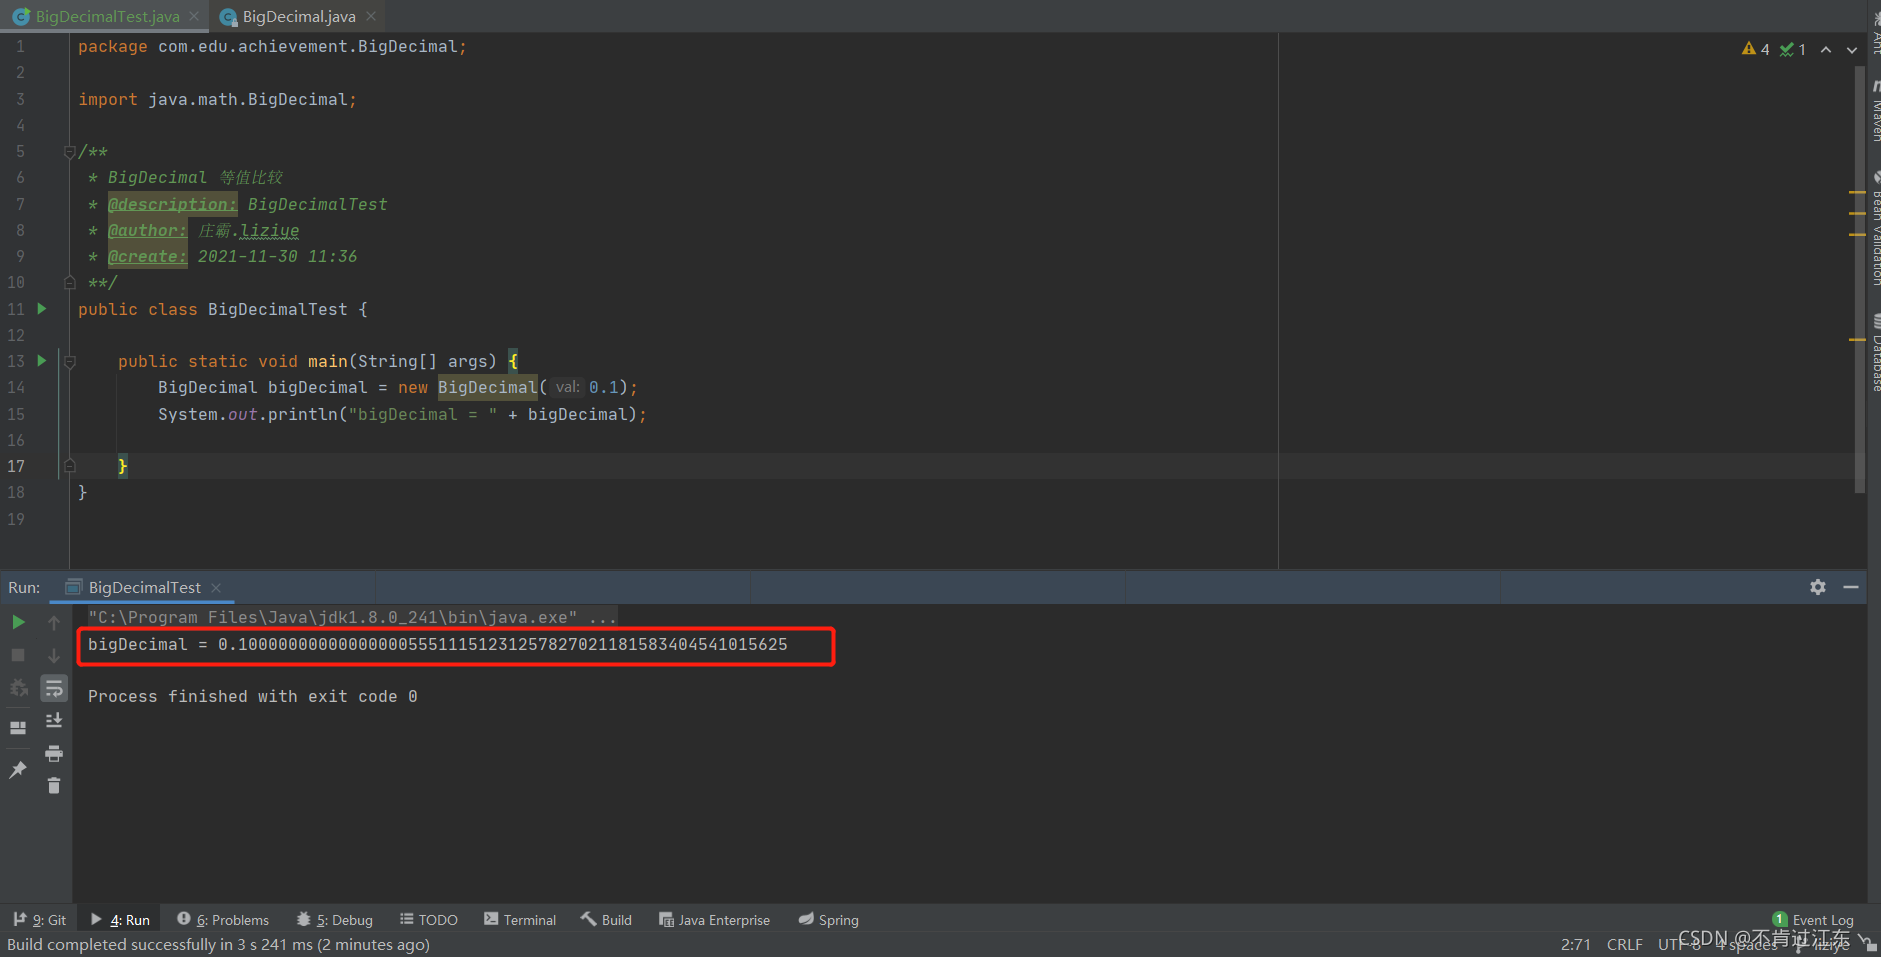This screenshot has width=1881, height=957.
Task: Click the lowest warning marker on error stripe
Action: click(1857, 340)
